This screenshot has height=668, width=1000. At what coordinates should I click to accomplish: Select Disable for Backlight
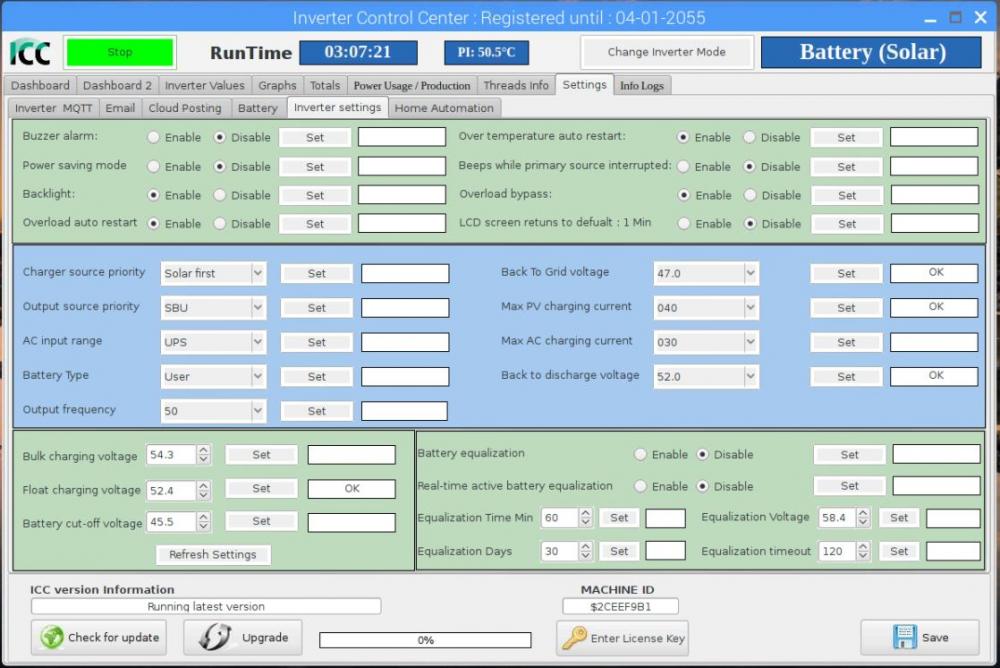tap(220, 195)
